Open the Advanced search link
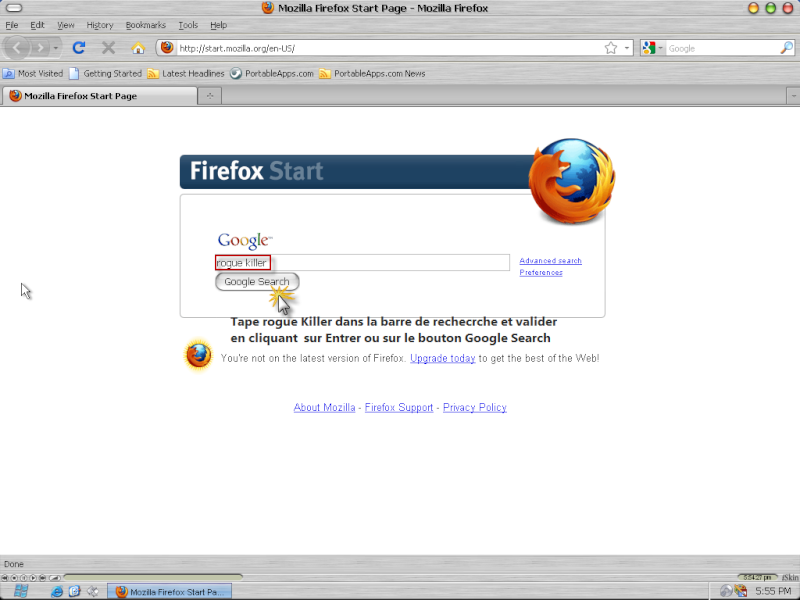 (x=550, y=261)
